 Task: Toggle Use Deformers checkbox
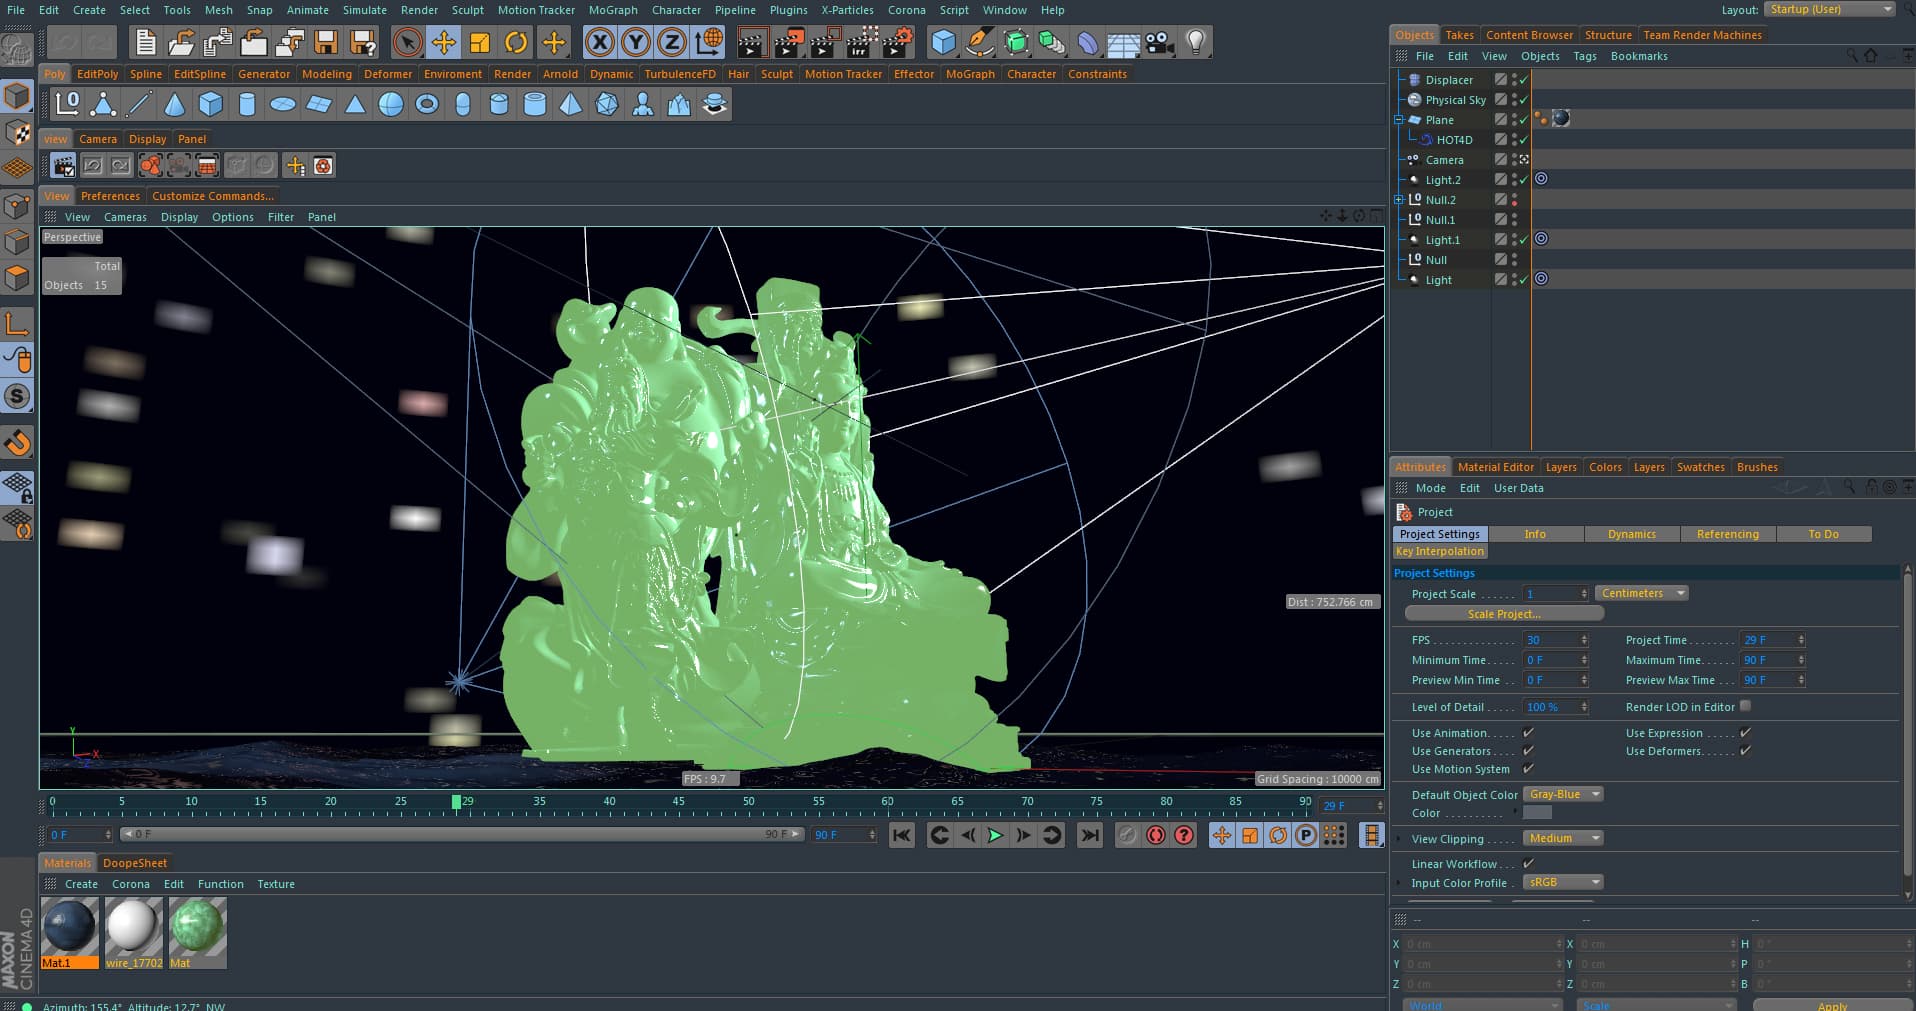click(x=1745, y=751)
